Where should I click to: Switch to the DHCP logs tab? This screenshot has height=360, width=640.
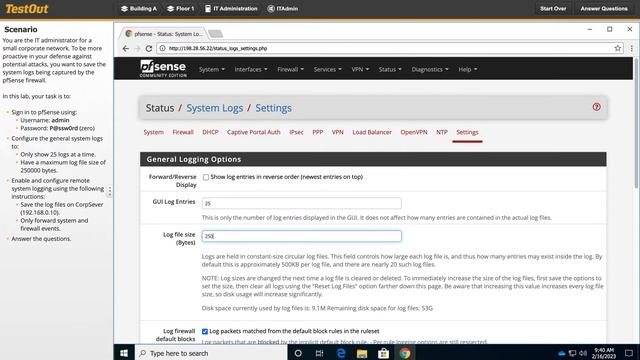[x=210, y=132]
